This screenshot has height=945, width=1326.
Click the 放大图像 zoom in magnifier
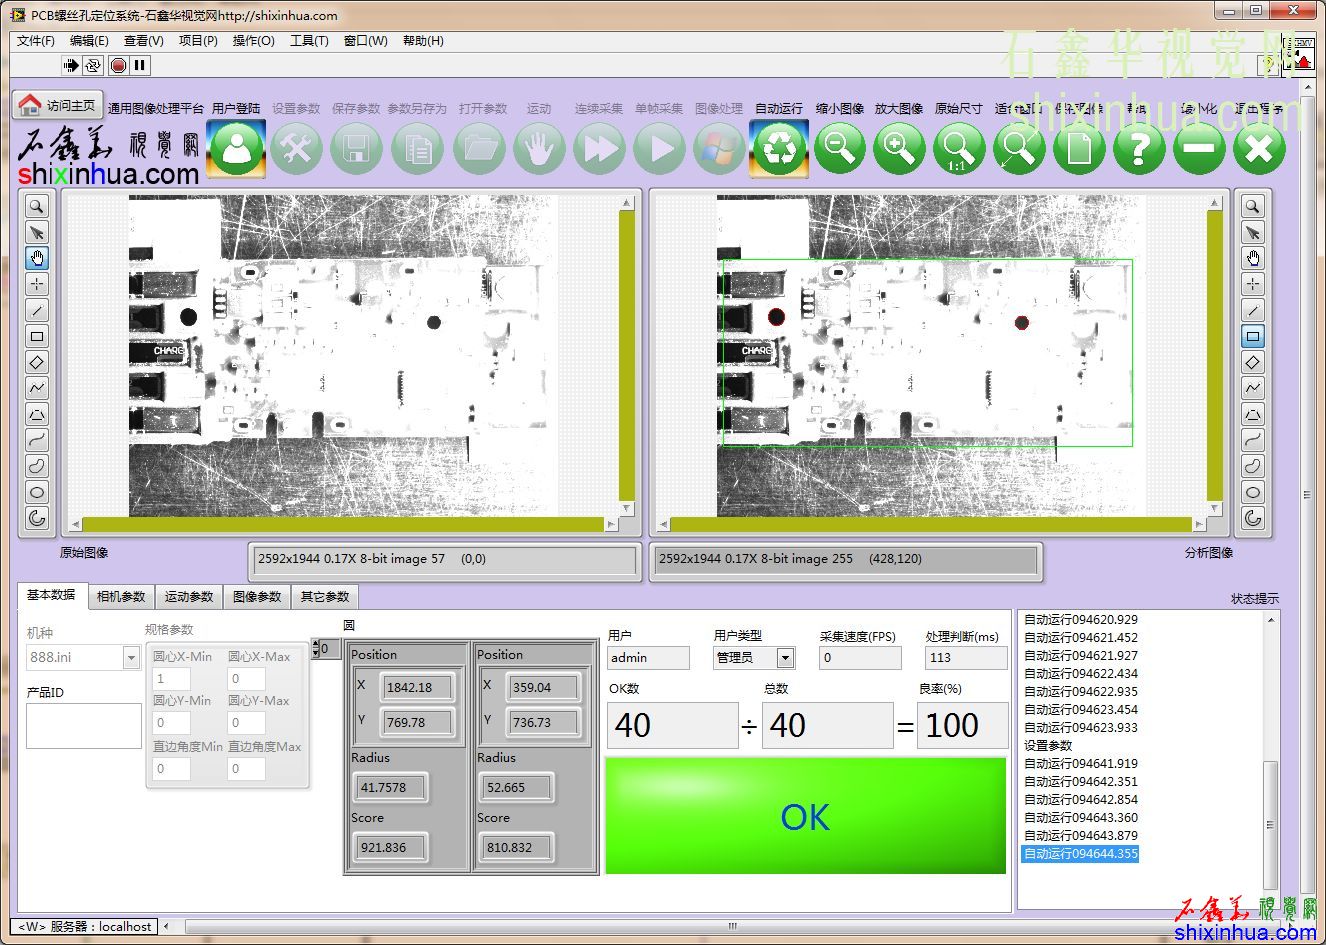click(x=899, y=149)
